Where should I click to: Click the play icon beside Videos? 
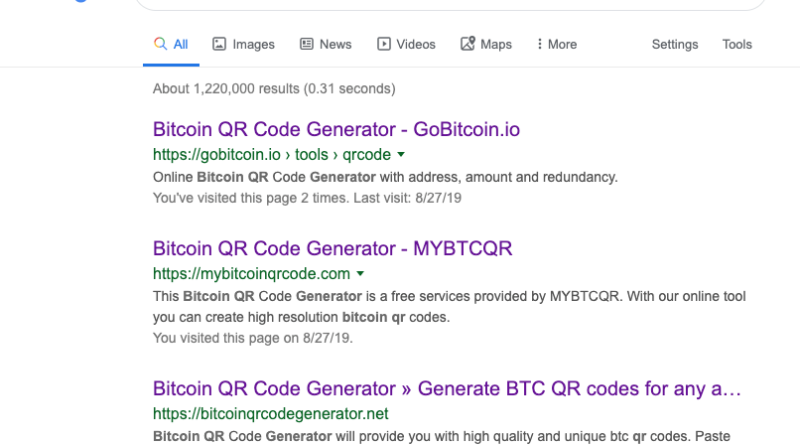click(384, 44)
